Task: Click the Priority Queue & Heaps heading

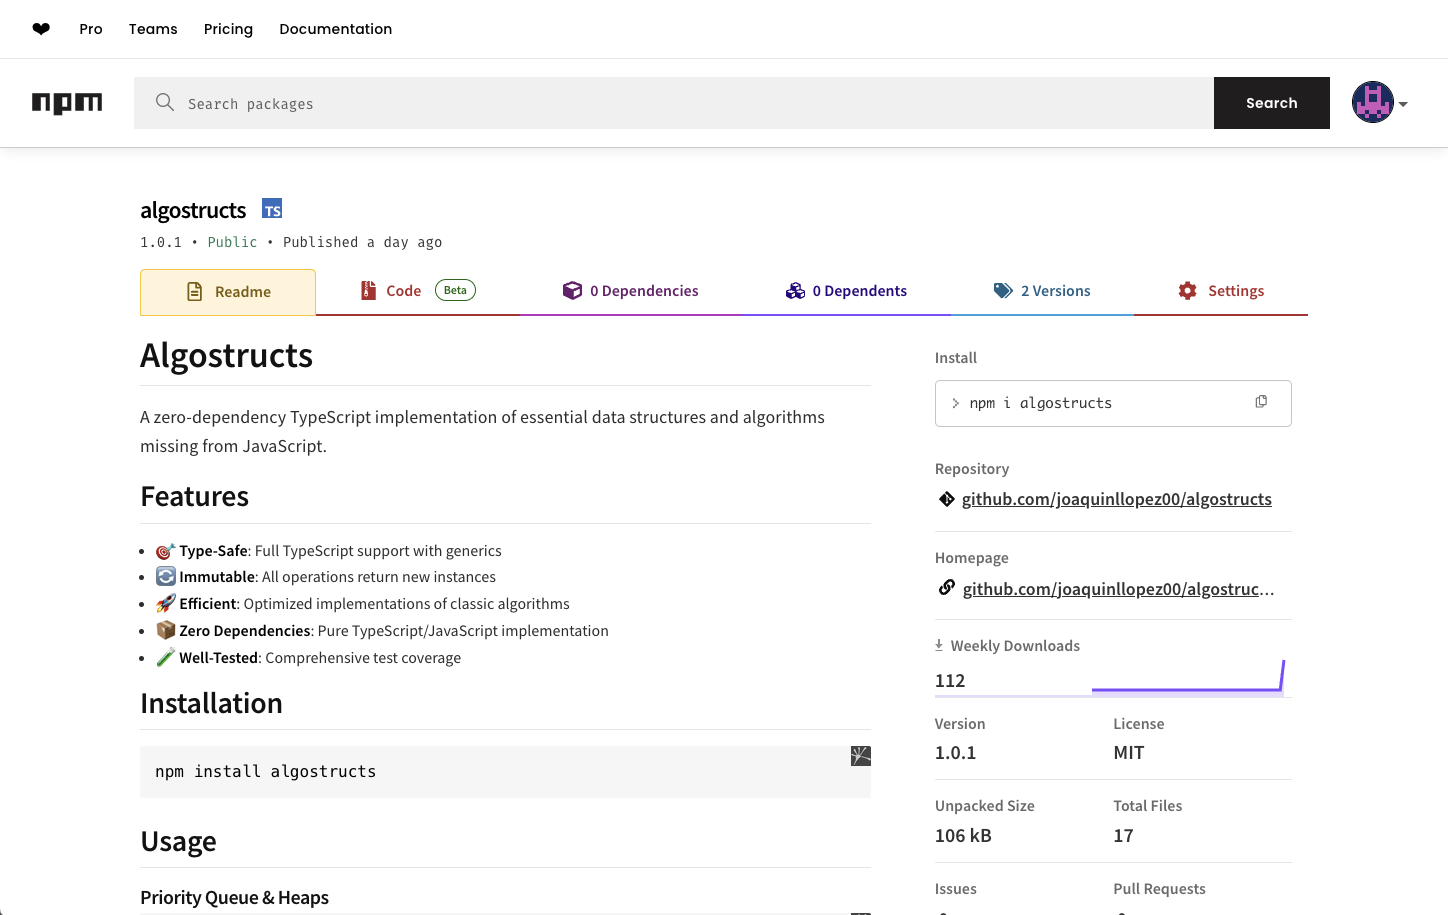Action: [x=234, y=898]
